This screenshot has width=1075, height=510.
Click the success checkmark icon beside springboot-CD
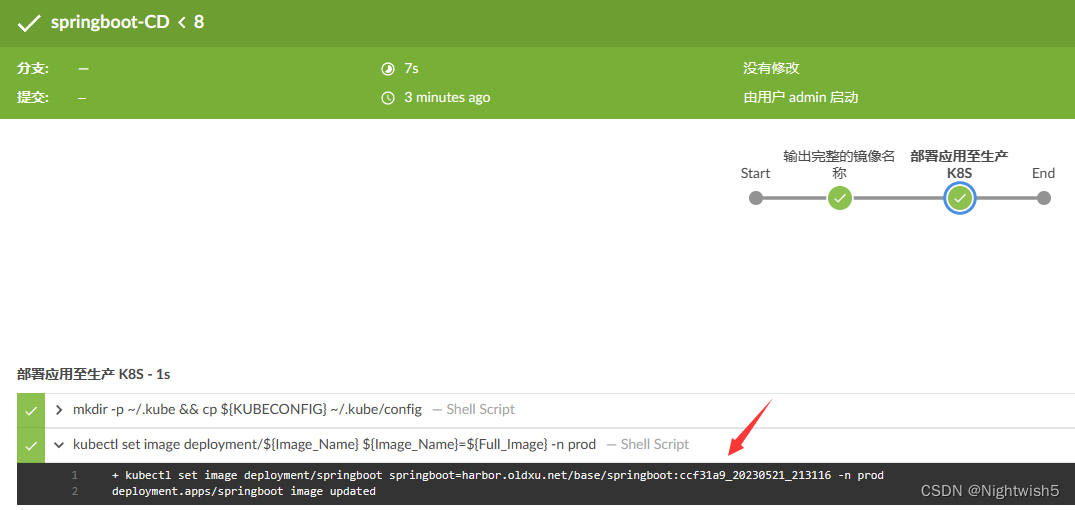point(29,23)
